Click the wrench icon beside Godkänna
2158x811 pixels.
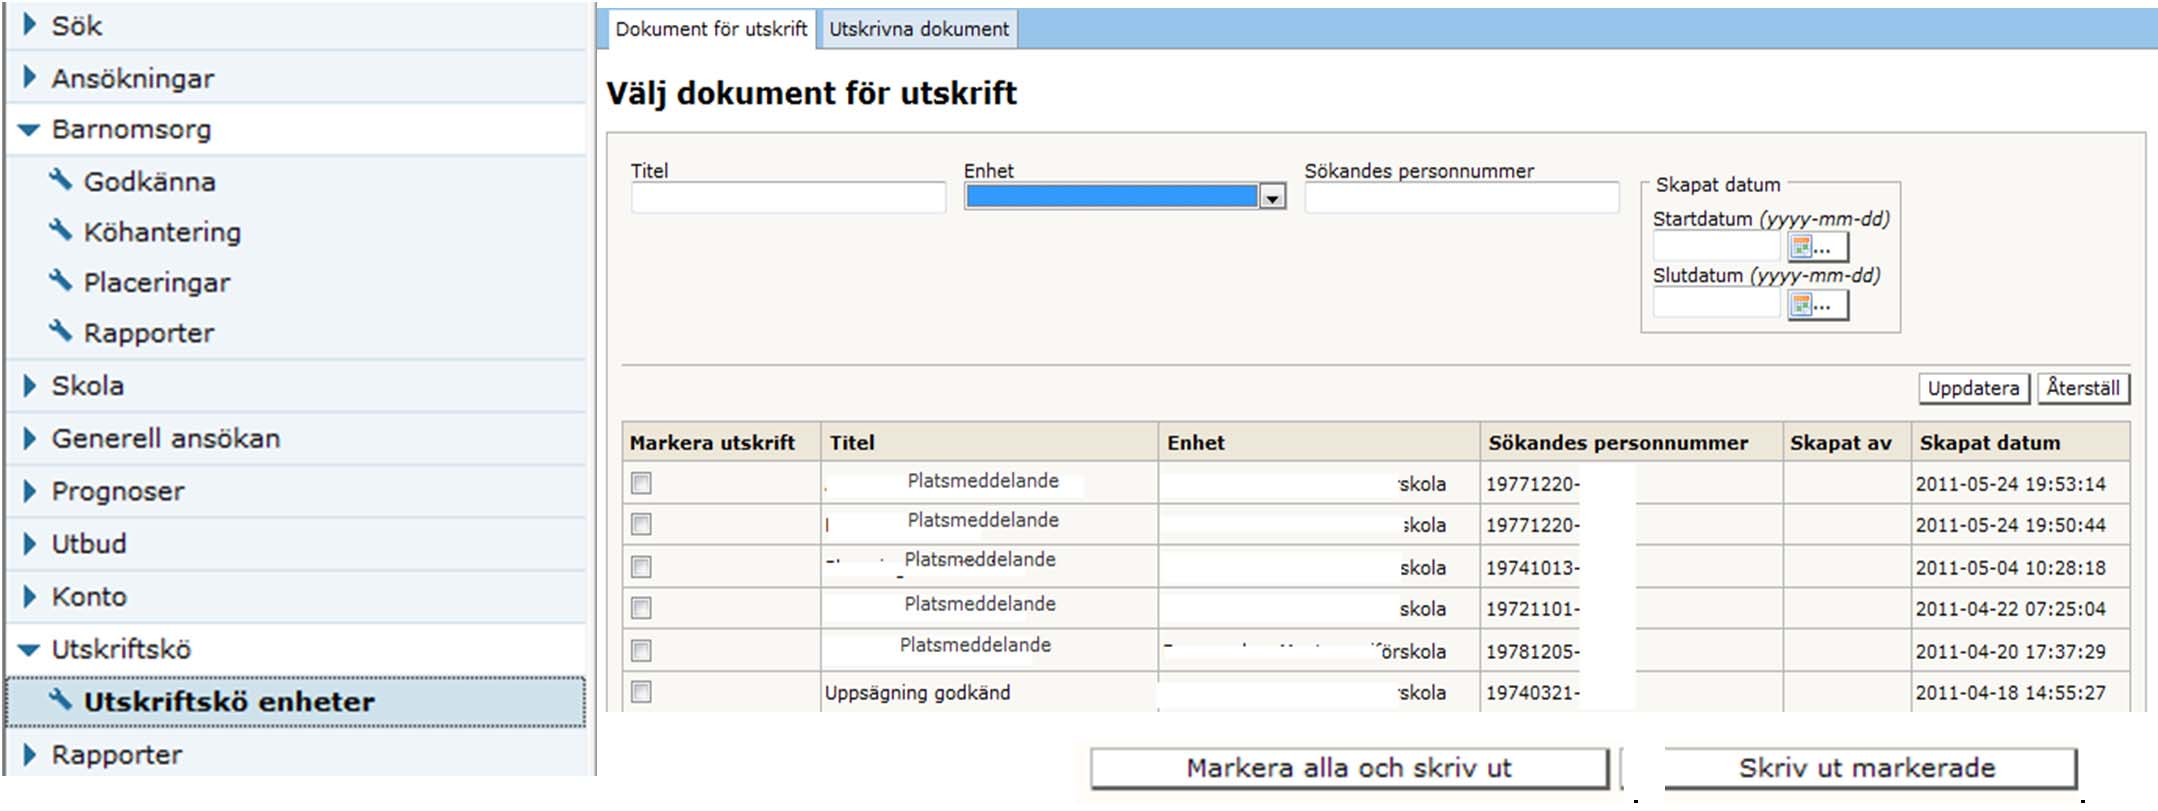click(x=61, y=180)
